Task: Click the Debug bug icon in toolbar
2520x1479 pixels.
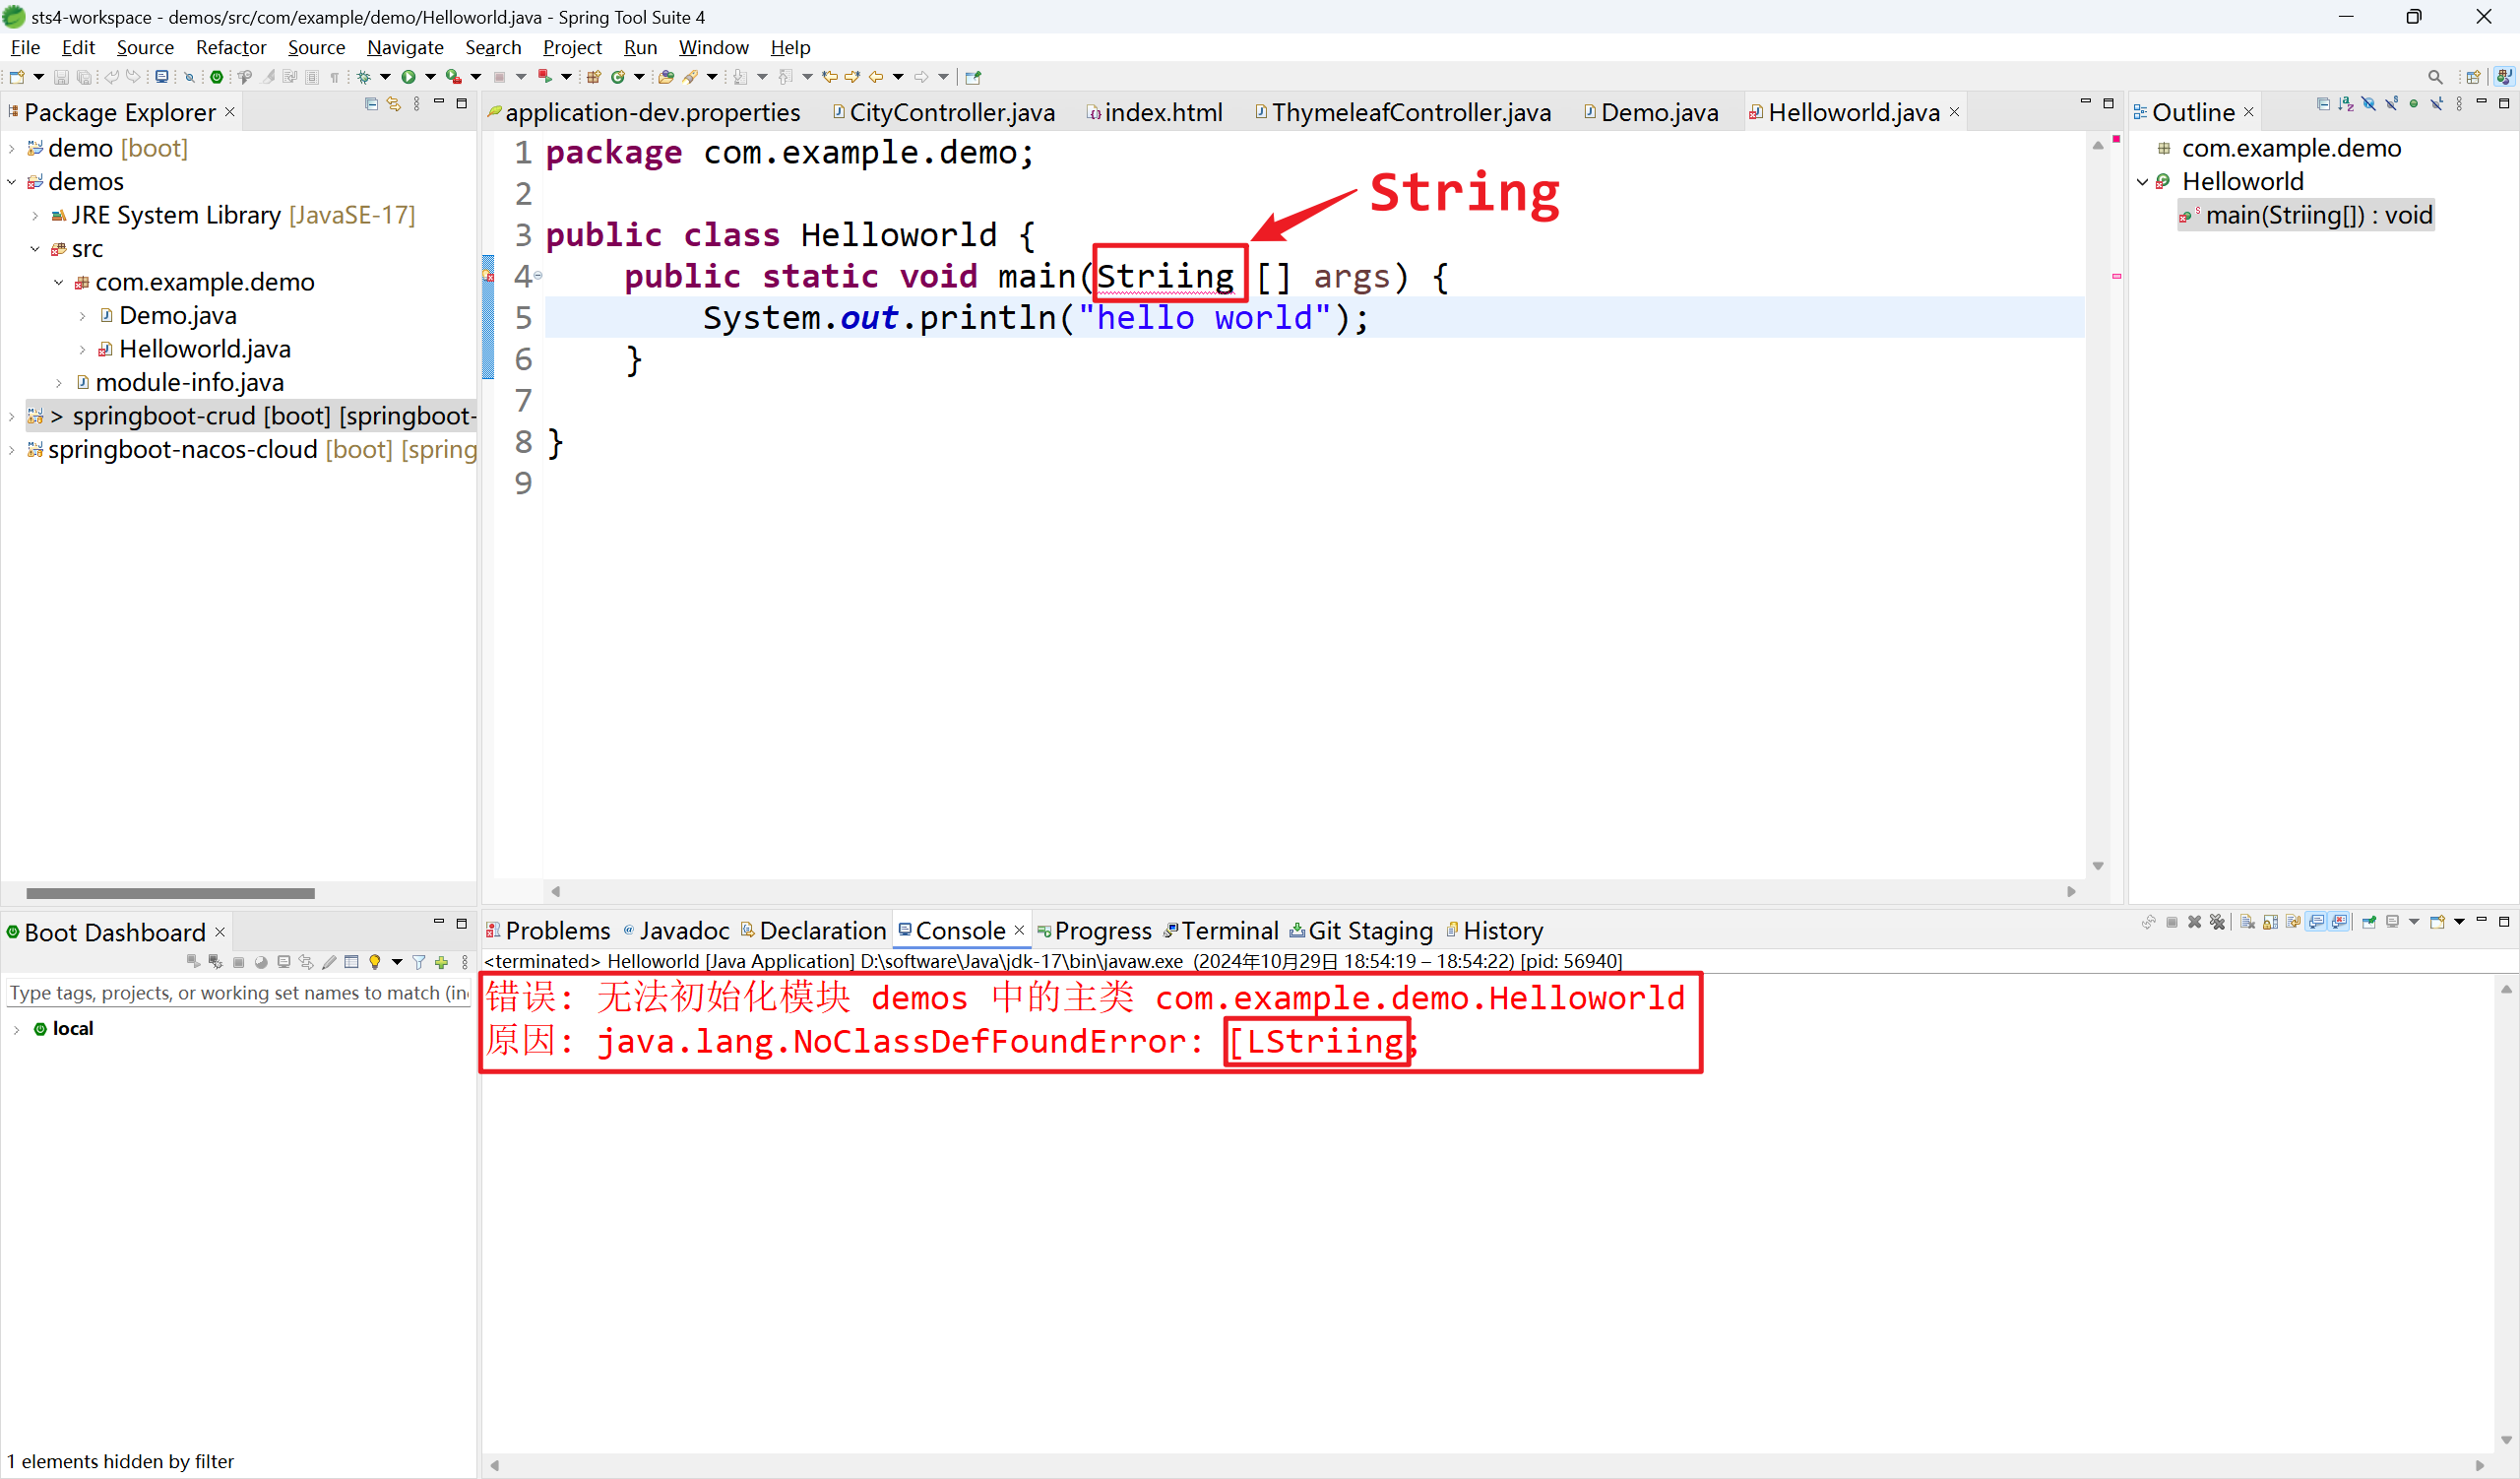Action: pyautogui.click(x=364, y=77)
